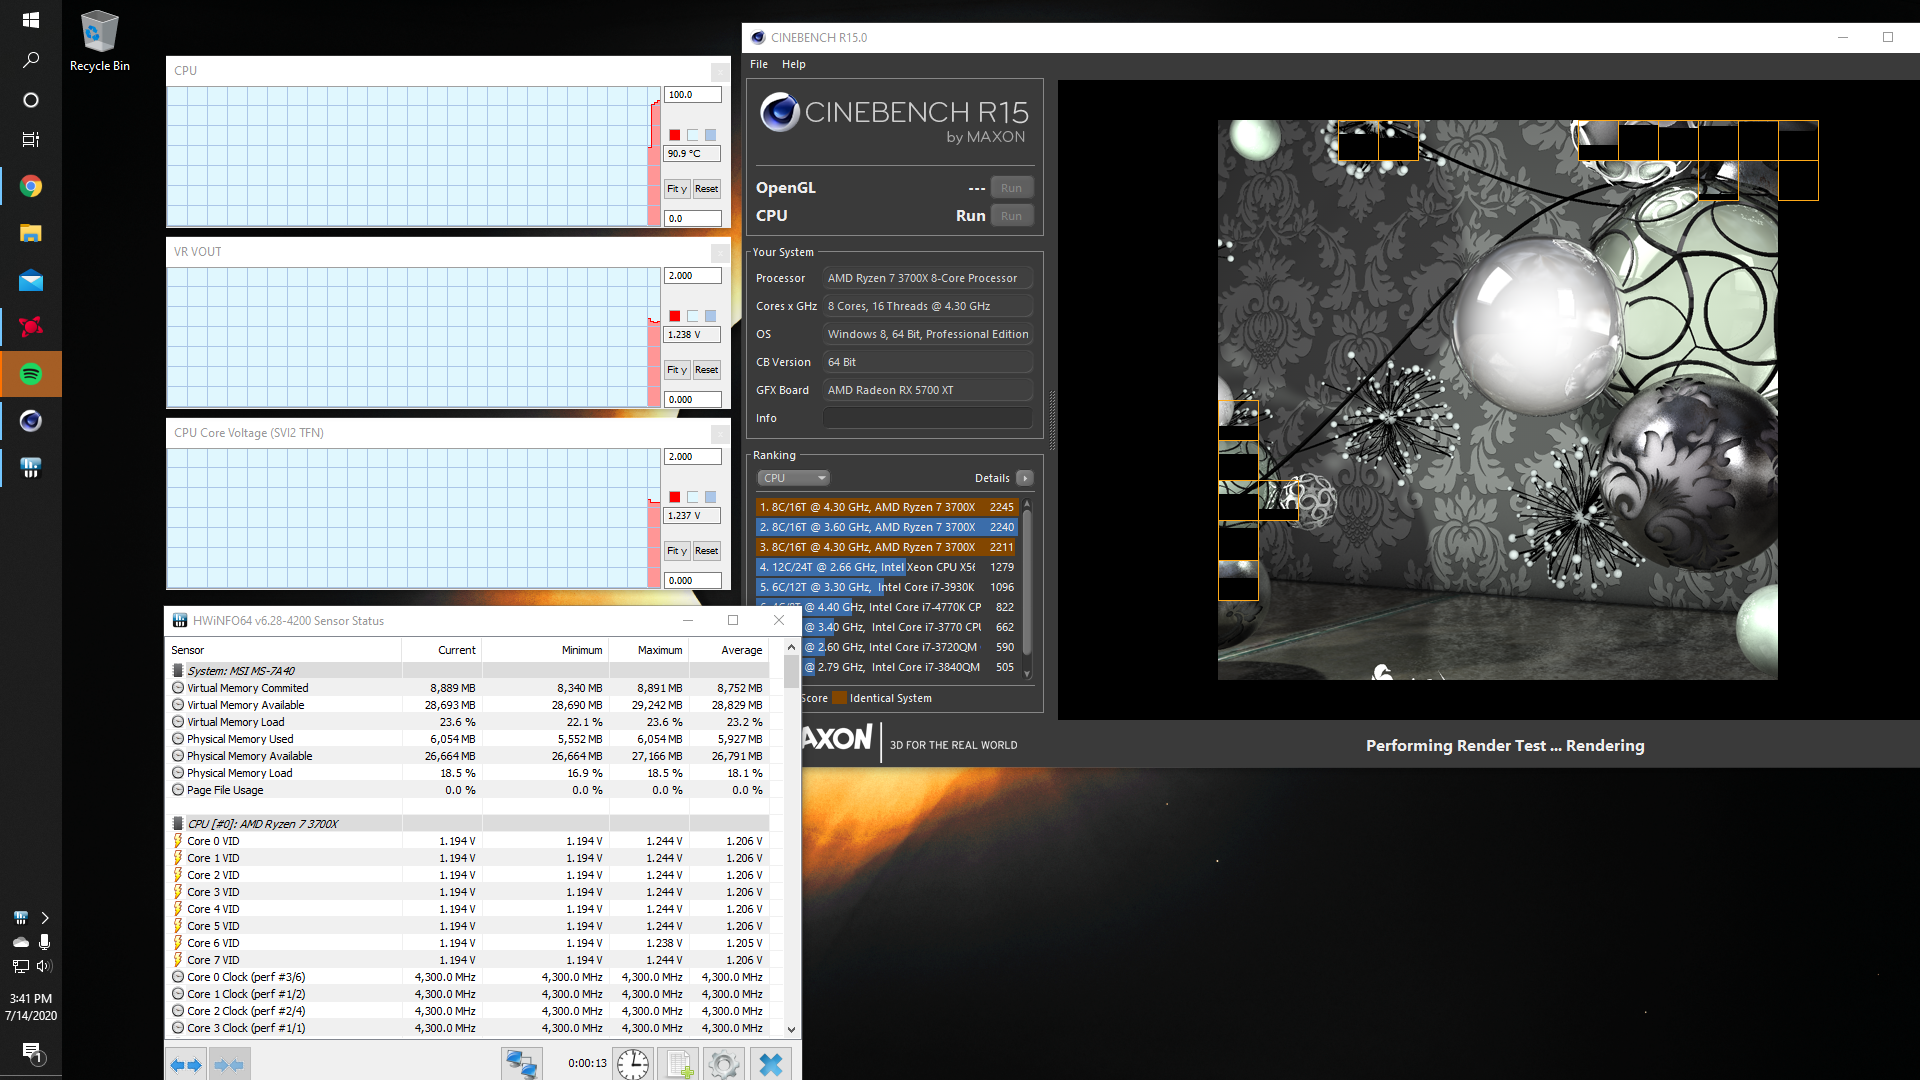Image resolution: width=1920 pixels, height=1080 pixels.
Task: Click HWiNFO sensor list scroll-up arrow
Action: point(791,648)
